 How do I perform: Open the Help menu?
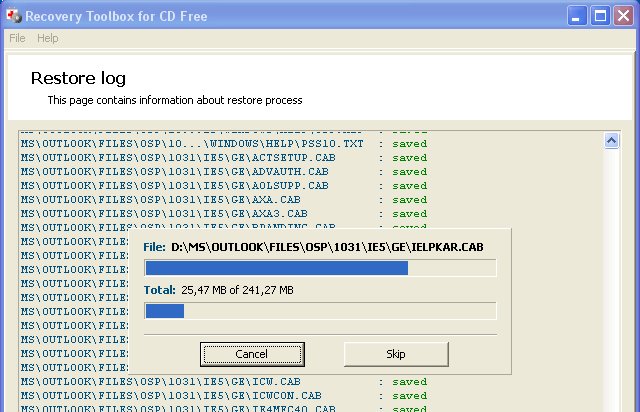click(x=48, y=38)
